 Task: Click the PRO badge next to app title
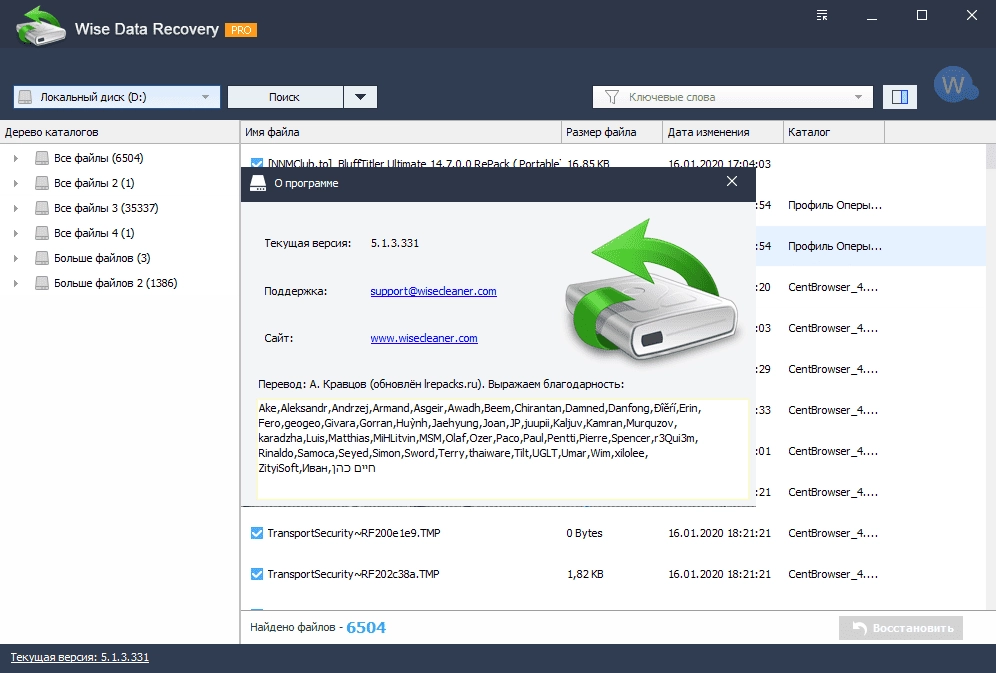click(241, 30)
